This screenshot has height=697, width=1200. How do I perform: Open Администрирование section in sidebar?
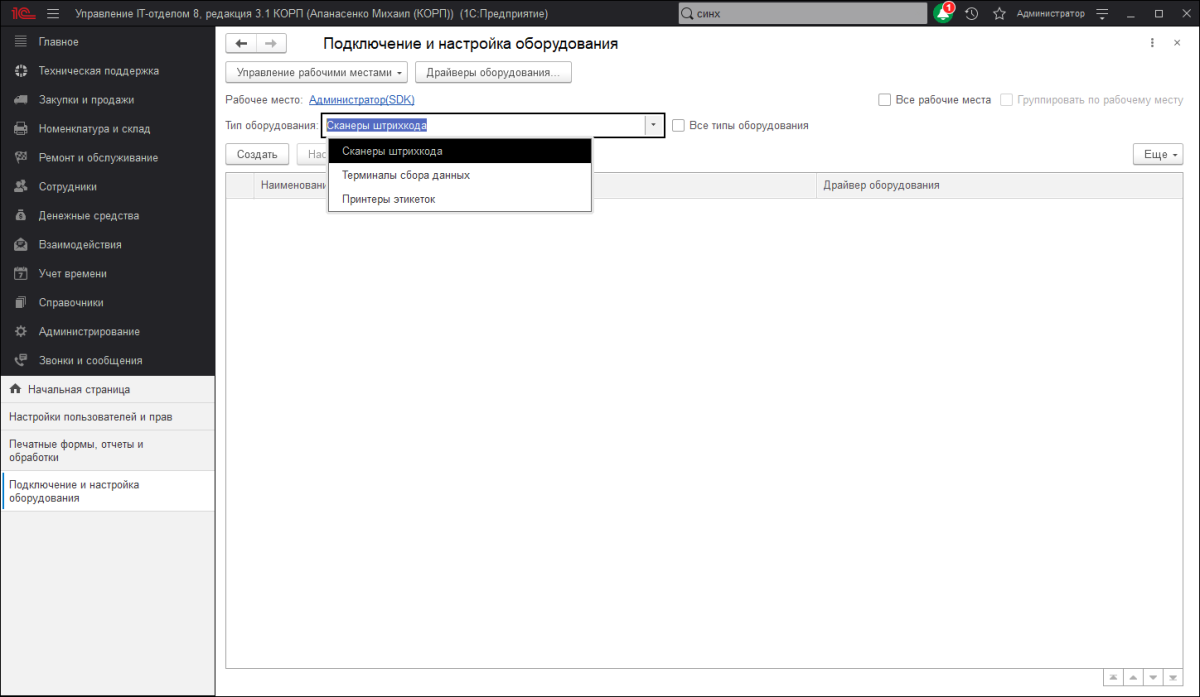89,331
